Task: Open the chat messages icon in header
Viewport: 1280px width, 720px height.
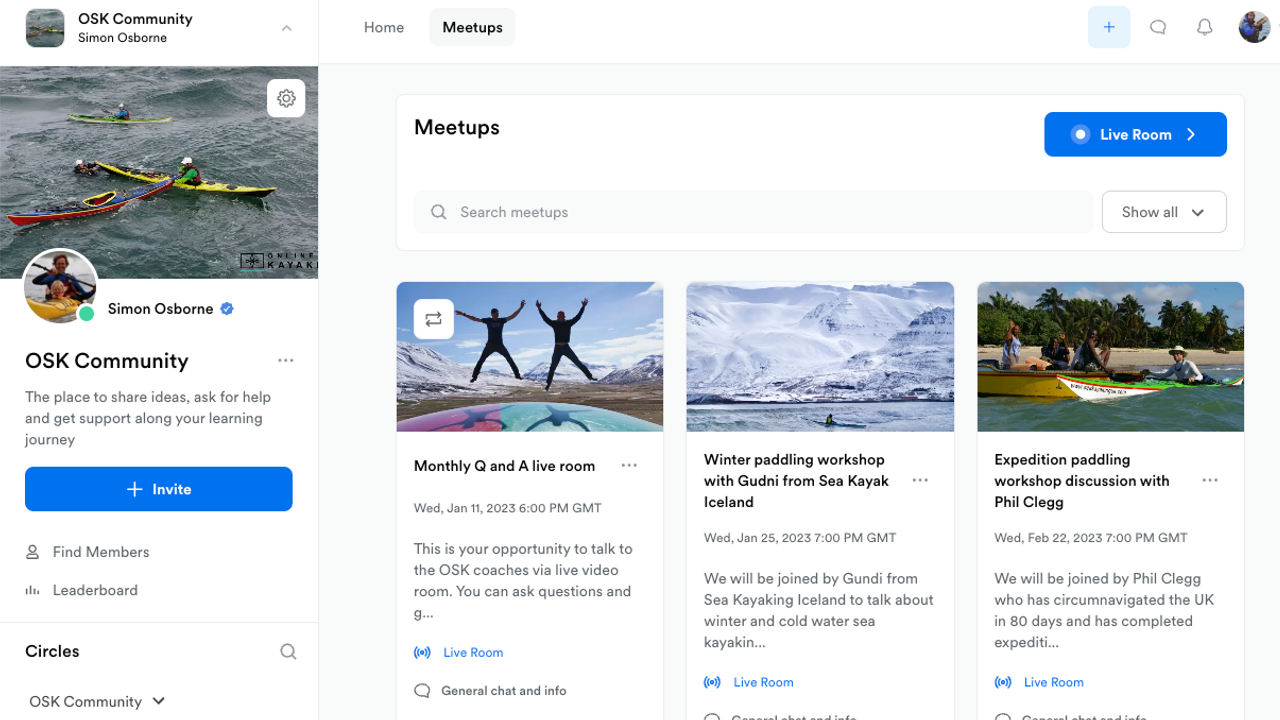Action: 1158,27
